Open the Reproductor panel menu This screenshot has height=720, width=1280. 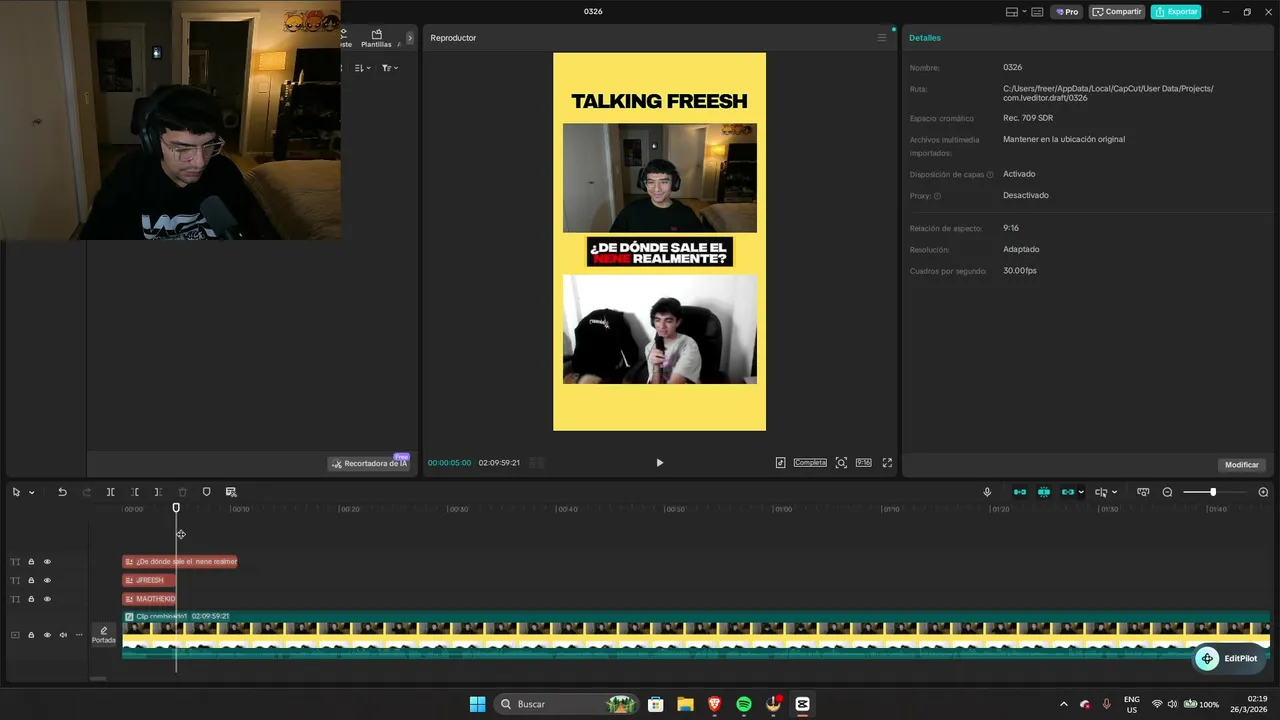click(882, 38)
